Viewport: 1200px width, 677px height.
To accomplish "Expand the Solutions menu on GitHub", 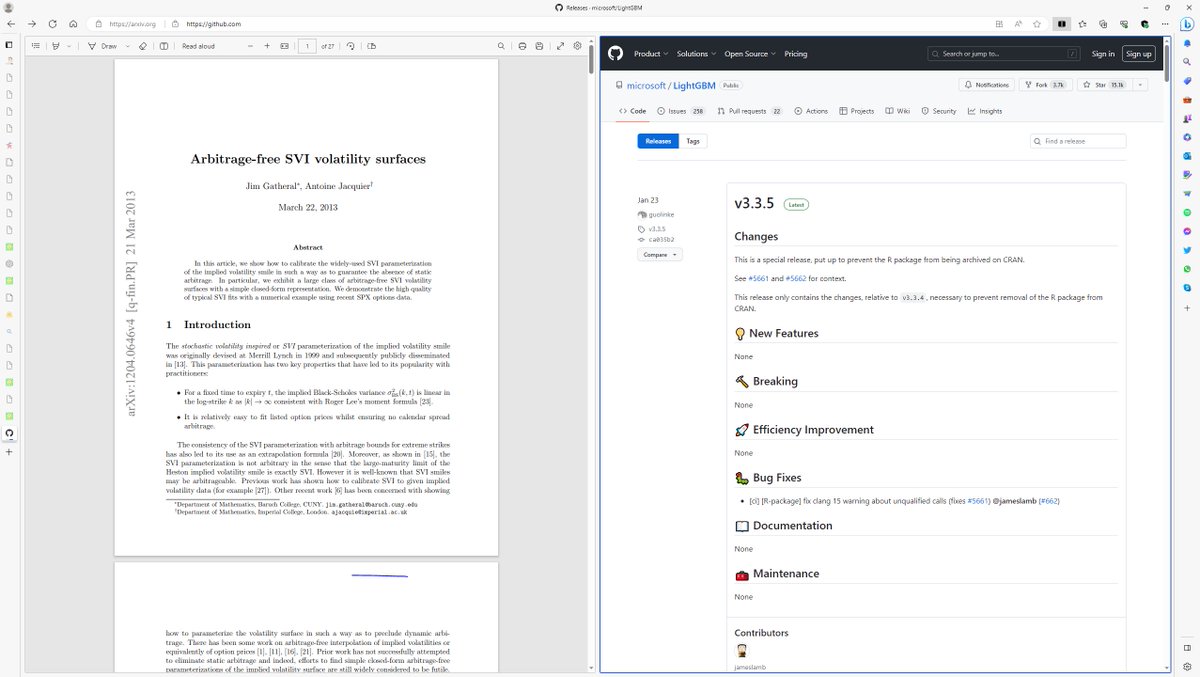I will coord(696,54).
